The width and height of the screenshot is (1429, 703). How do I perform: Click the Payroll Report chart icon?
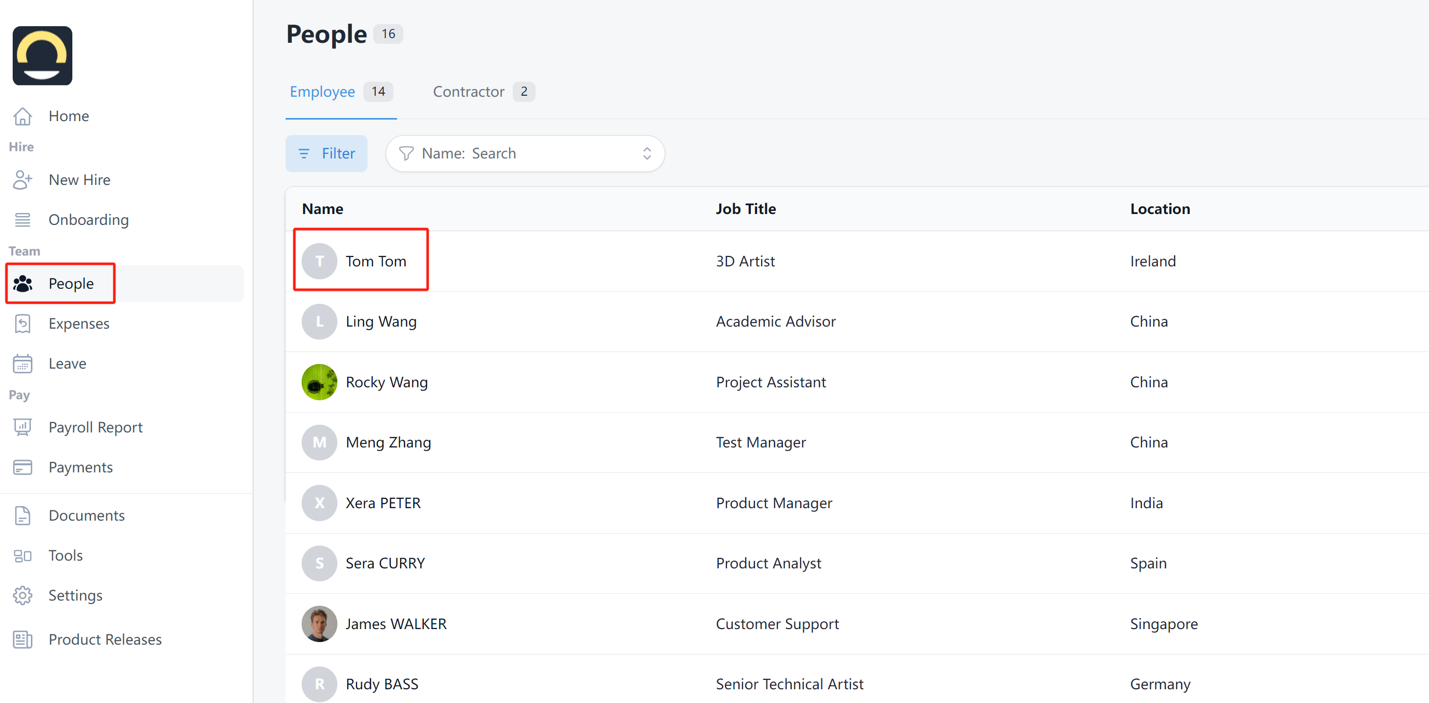(x=23, y=427)
